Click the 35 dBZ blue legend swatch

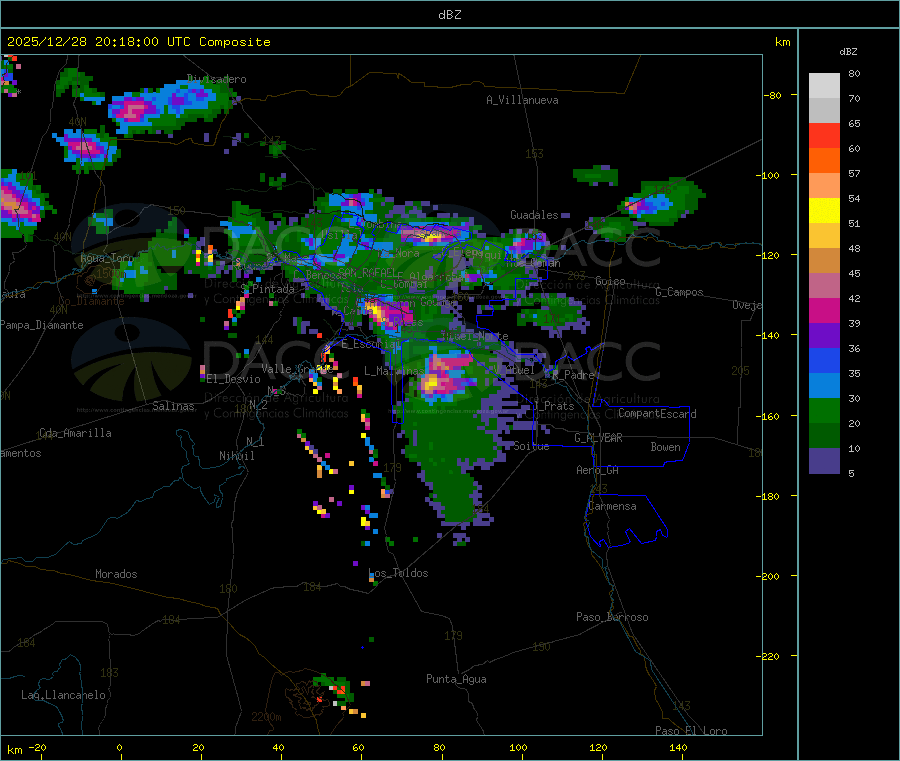[824, 360]
